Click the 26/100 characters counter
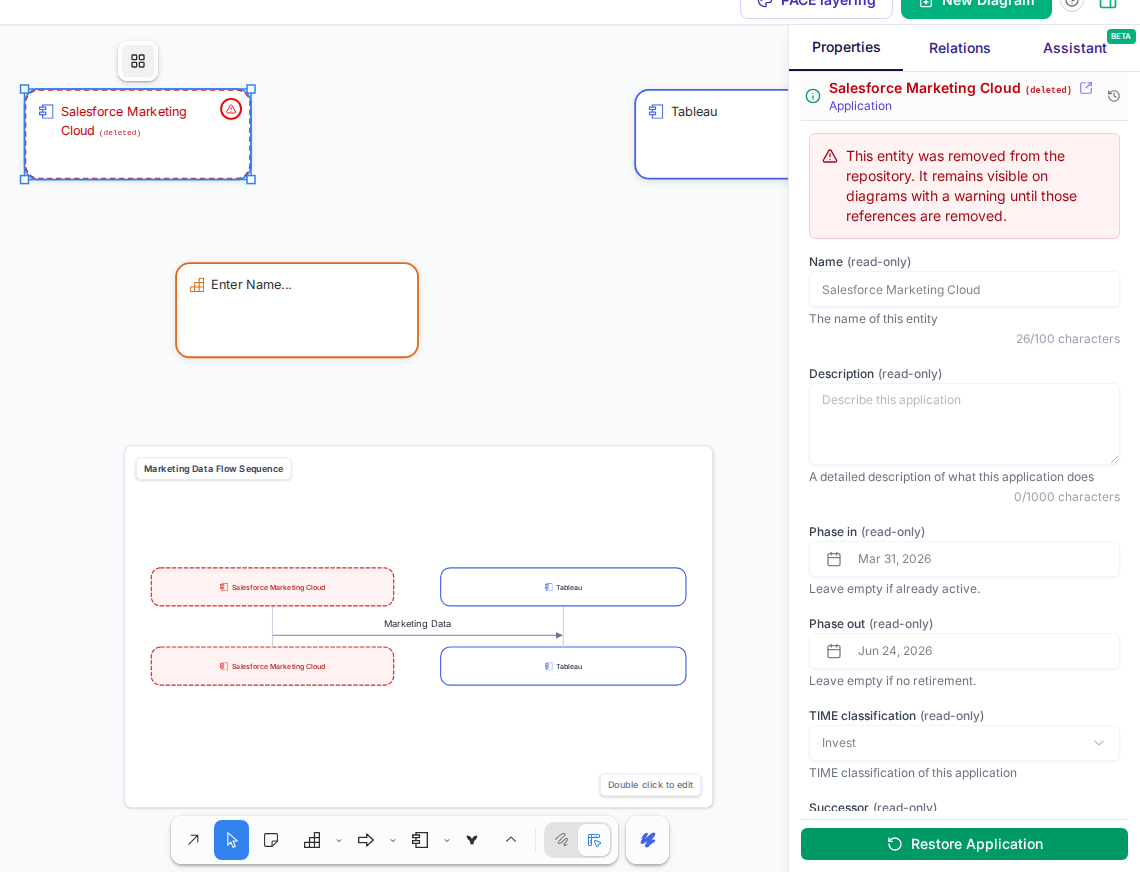 [x=1068, y=339]
